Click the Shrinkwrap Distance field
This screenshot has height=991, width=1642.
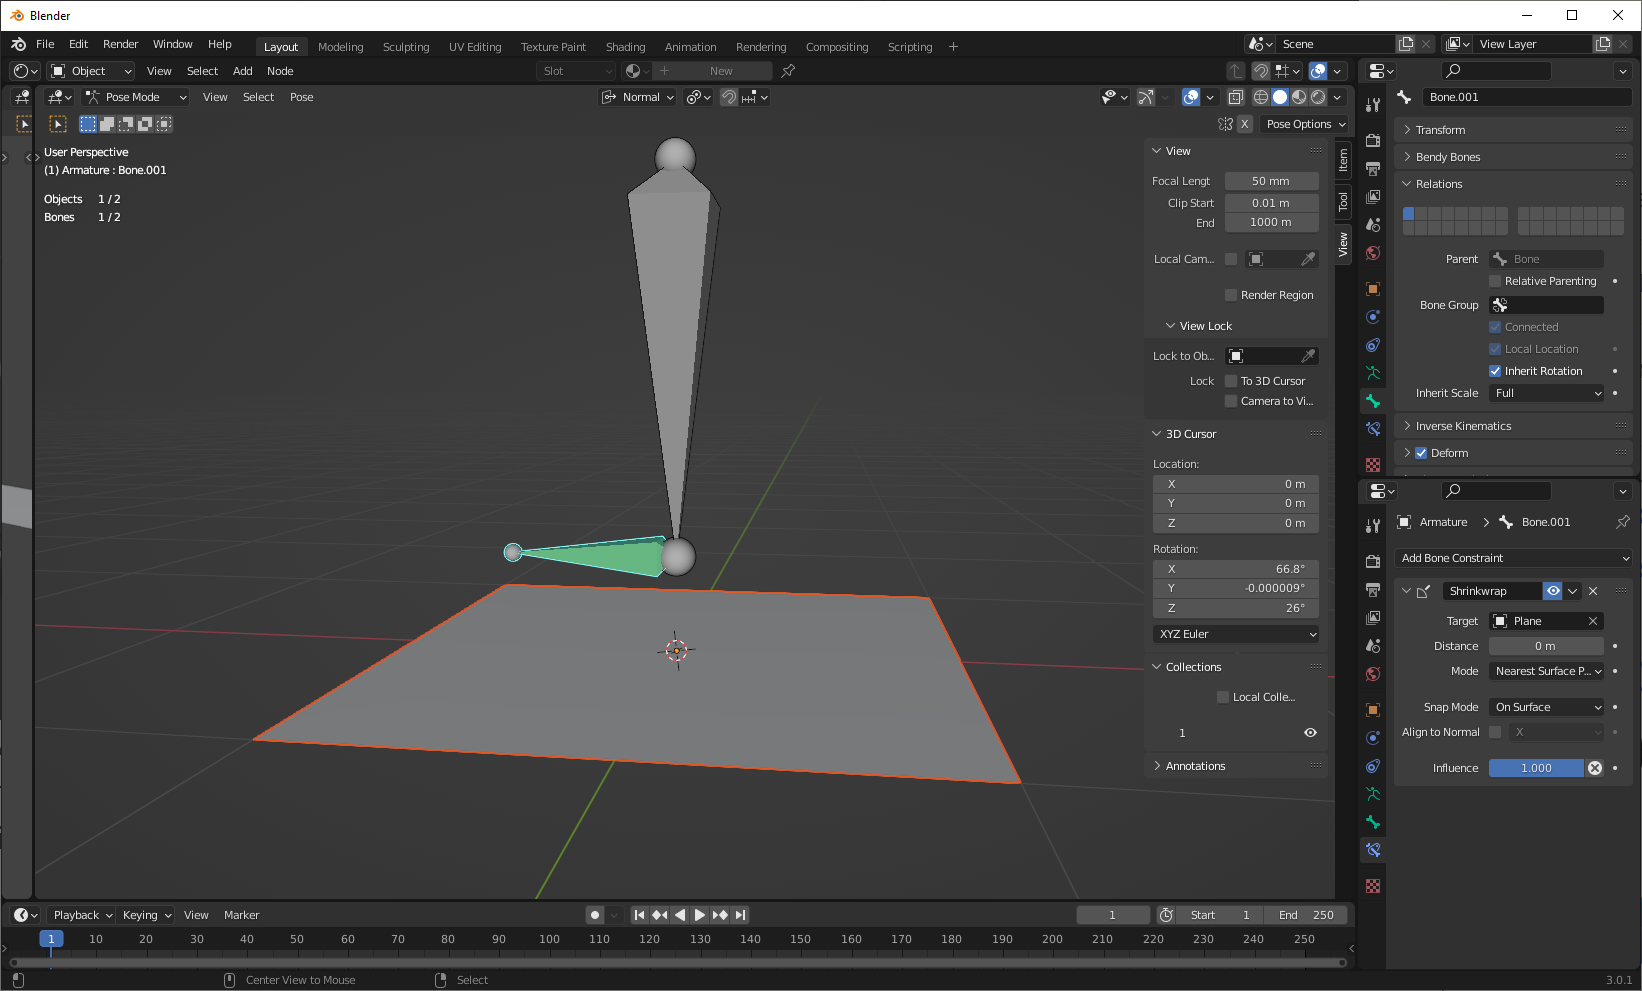pyautogui.click(x=1546, y=646)
